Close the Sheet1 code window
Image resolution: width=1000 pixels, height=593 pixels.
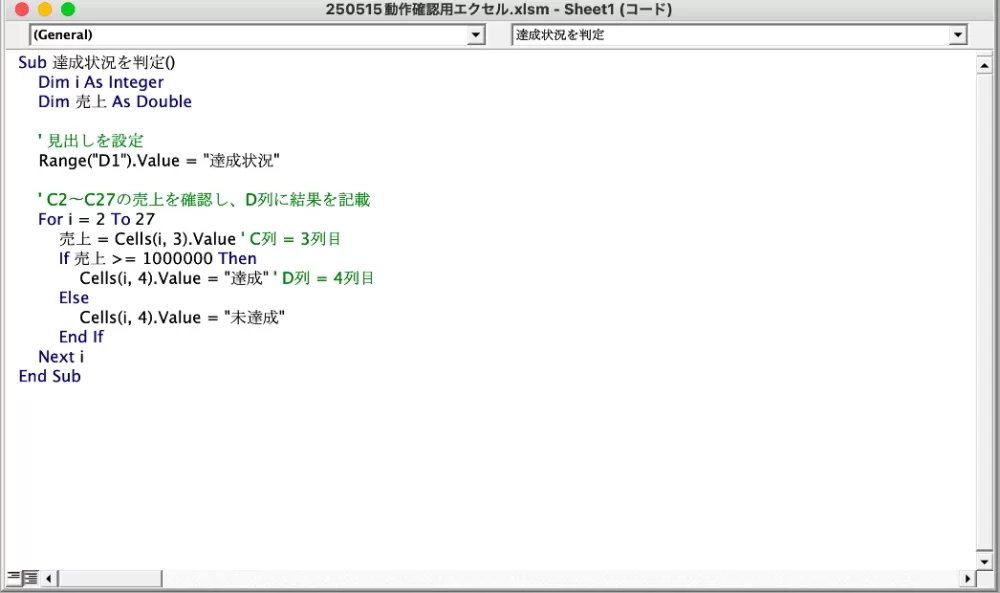tap(22, 10)
